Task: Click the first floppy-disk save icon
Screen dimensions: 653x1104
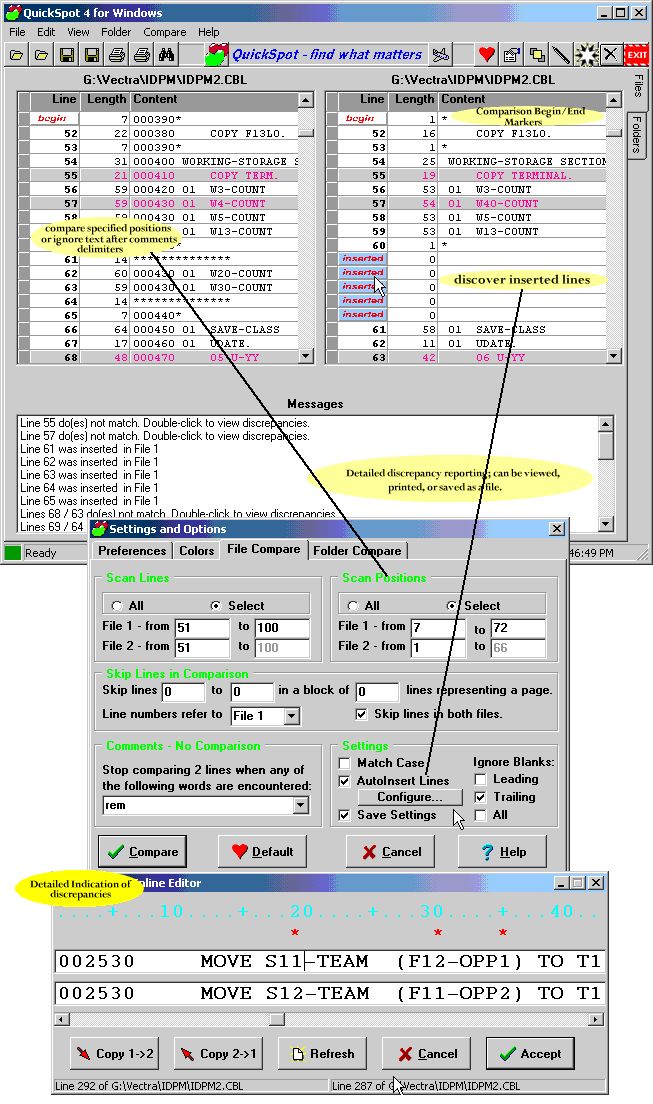Action: click(67, 55)
